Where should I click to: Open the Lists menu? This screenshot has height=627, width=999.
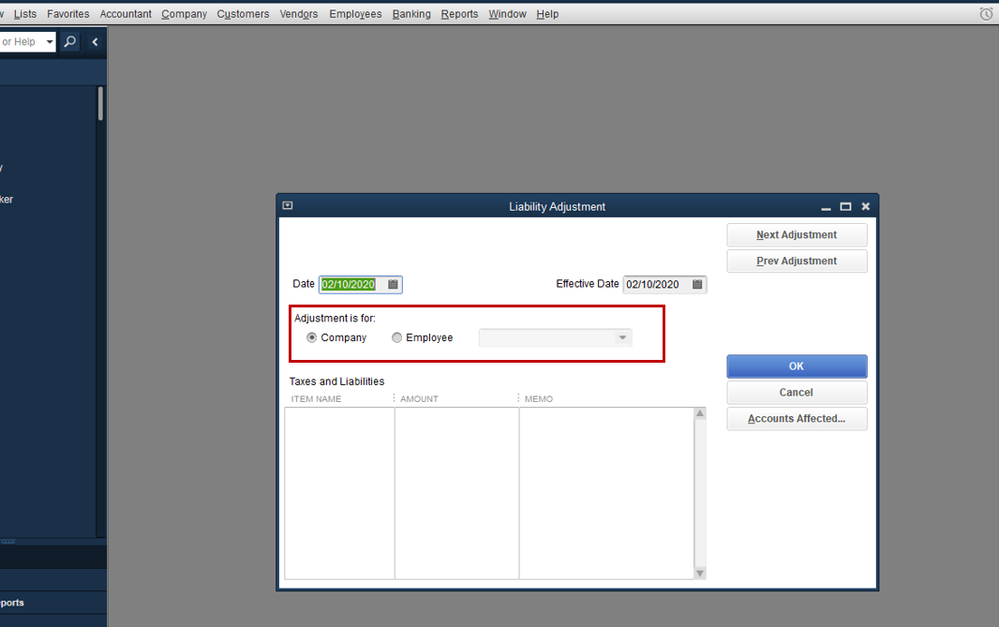[x=25, y=14]
